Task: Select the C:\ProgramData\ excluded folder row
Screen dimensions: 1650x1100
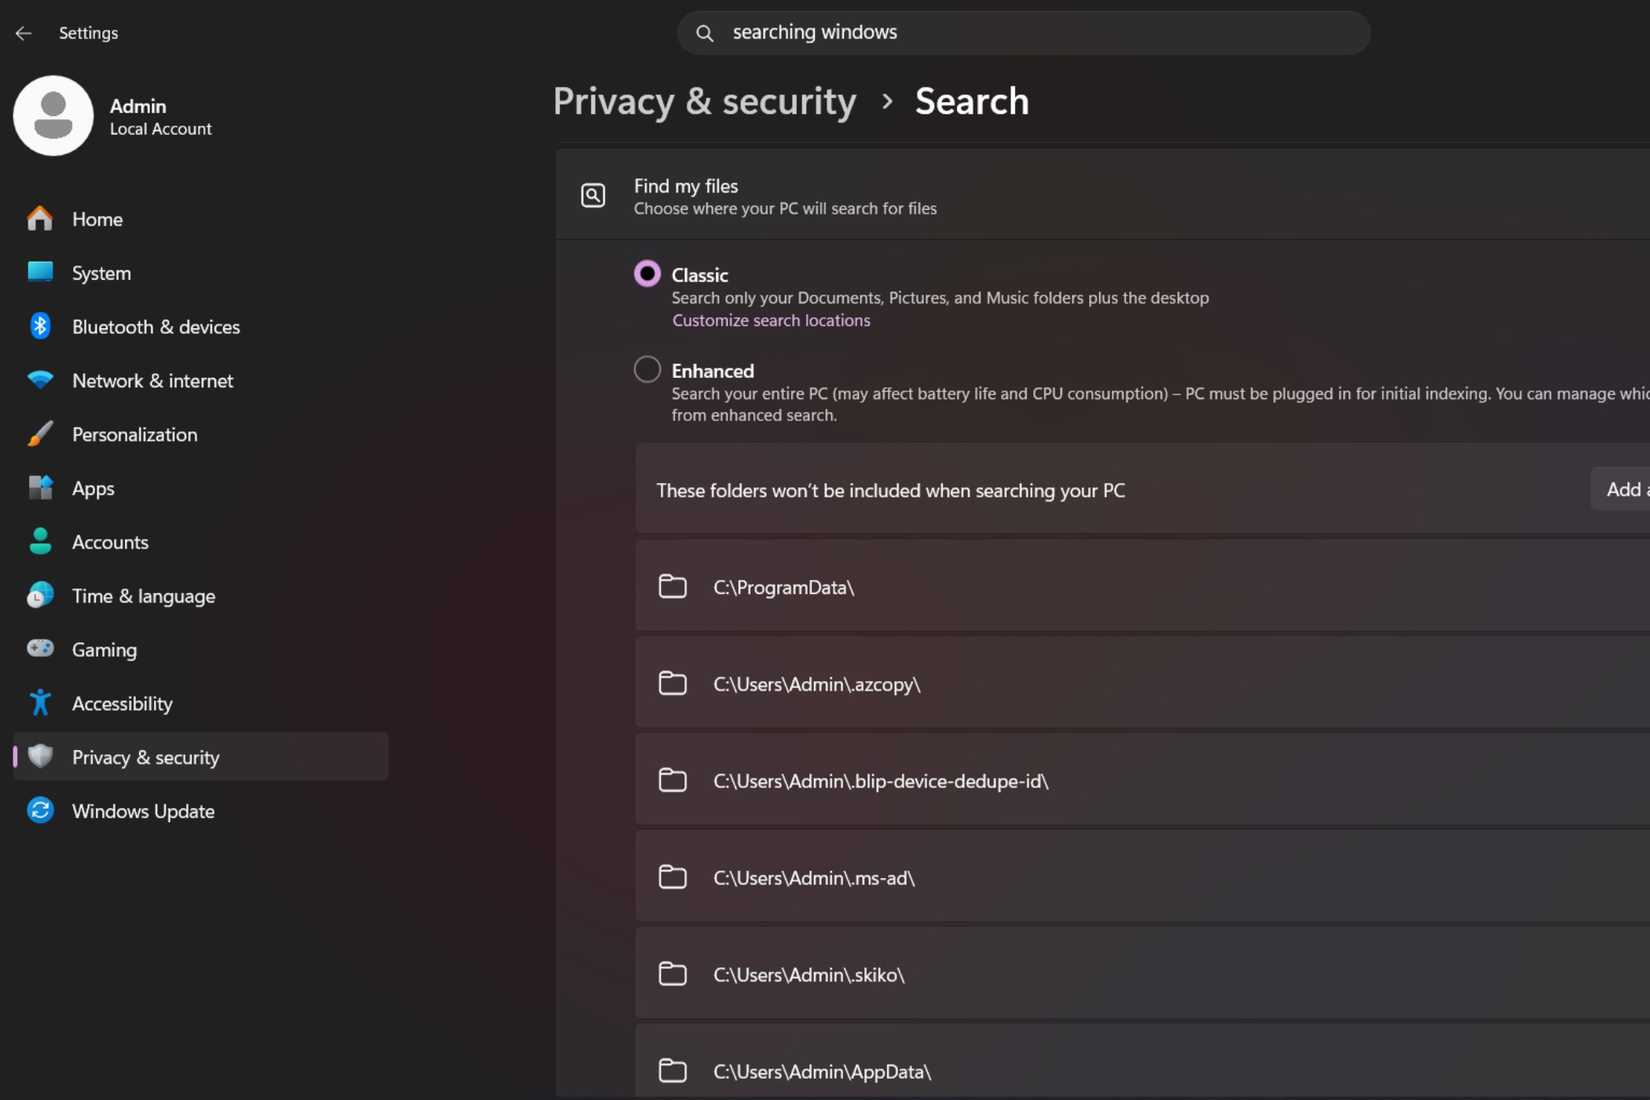Action: pos(1143,586)
